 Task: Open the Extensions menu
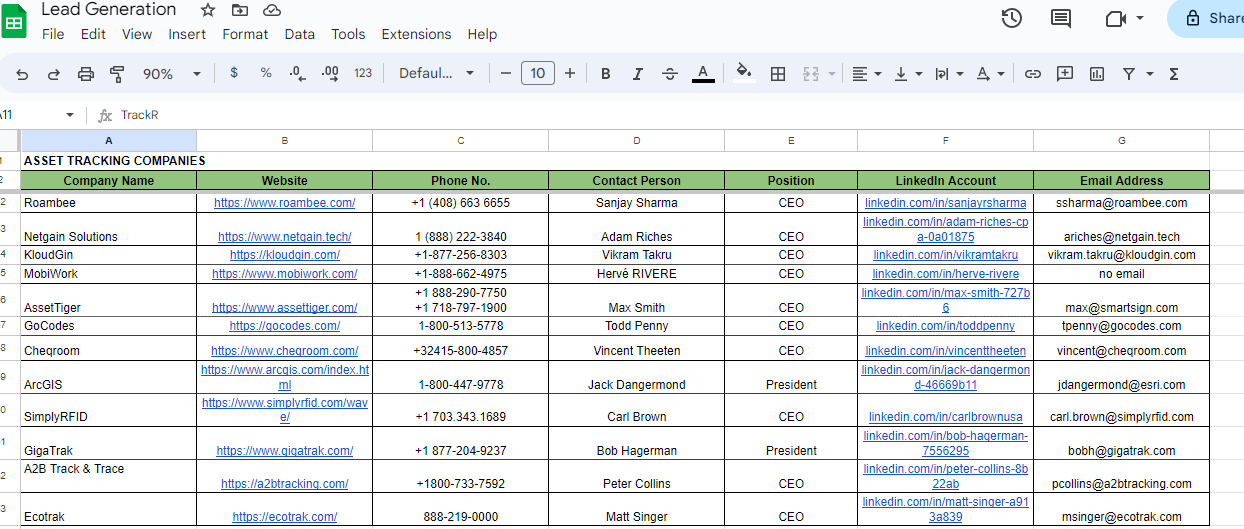click(x=416, y=34)
